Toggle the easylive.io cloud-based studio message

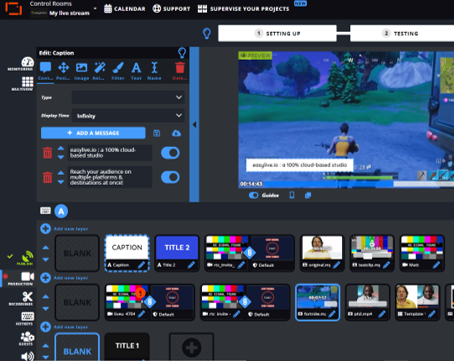[170, 153]
